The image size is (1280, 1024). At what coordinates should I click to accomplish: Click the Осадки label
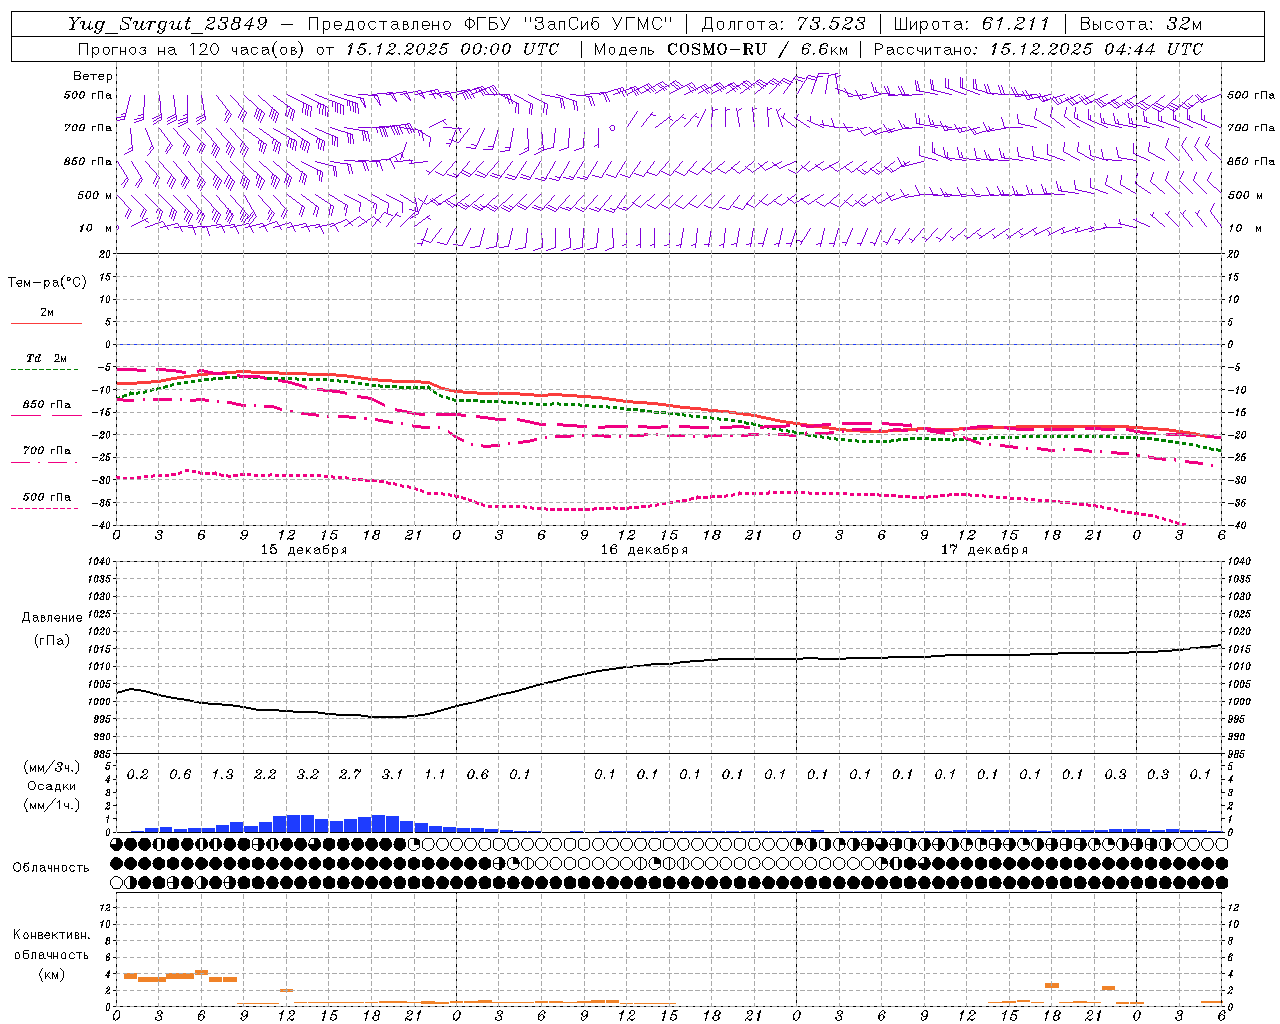52,786
